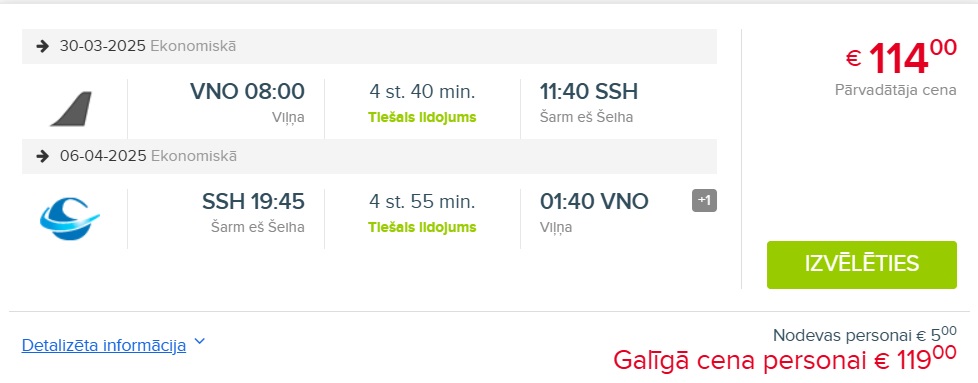Image resolution: width=978 pixels, height=383 pixels.
Task: Click the SSH 19:45 return departure
Action: 253,201
